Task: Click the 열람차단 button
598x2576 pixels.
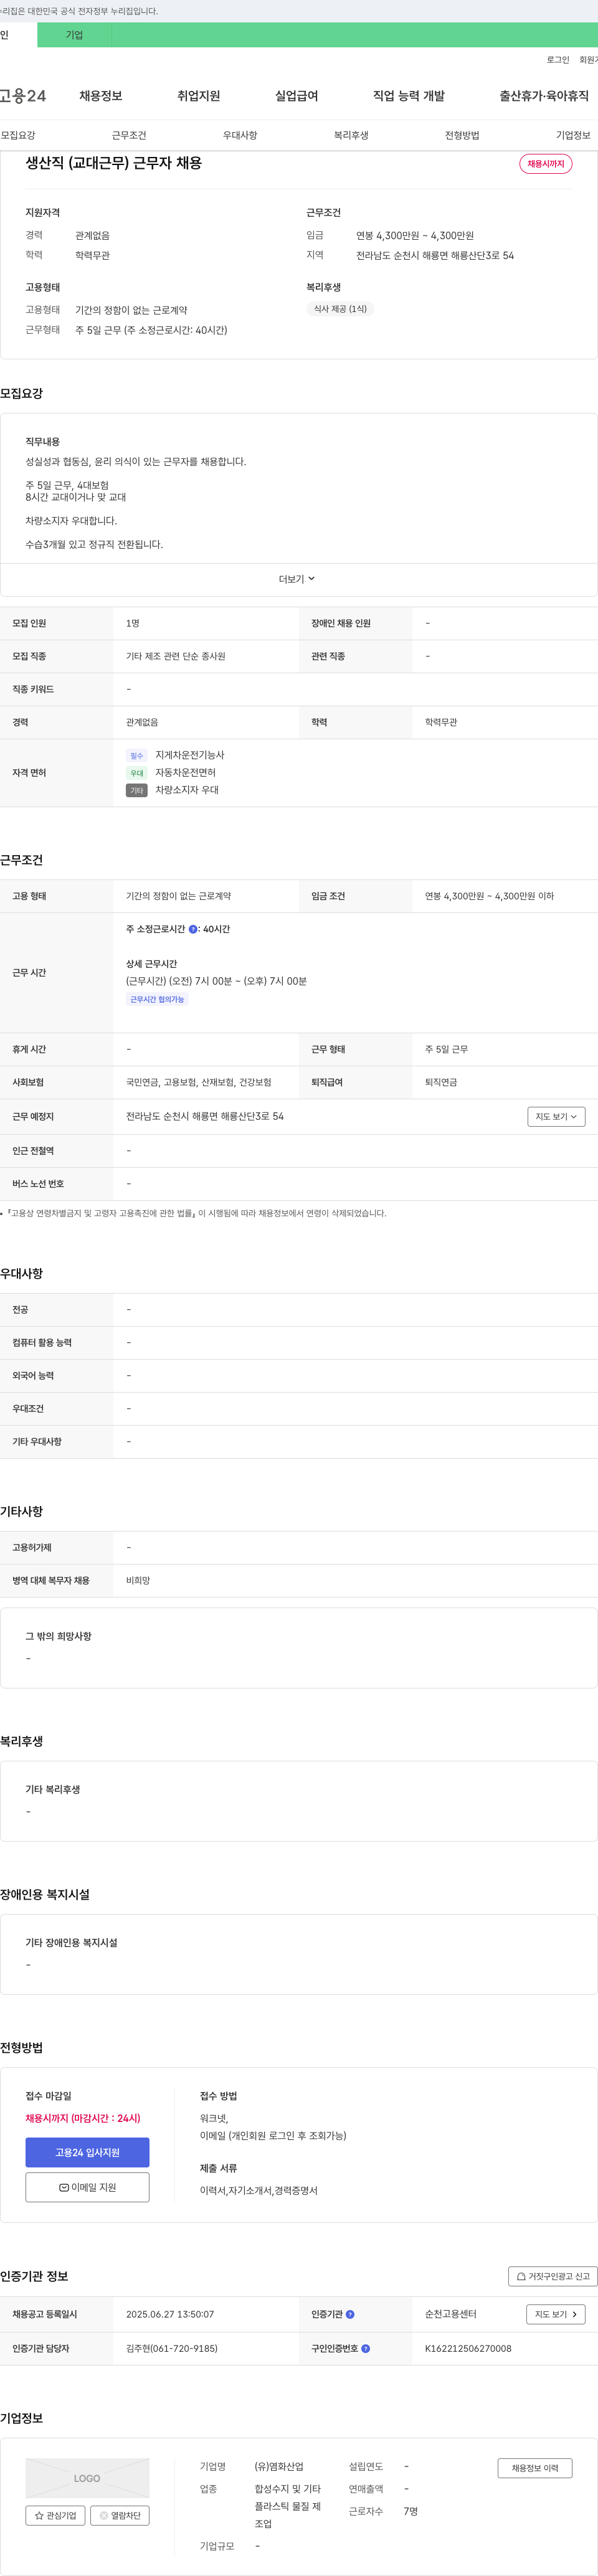Action: (x=120, y=2515)
